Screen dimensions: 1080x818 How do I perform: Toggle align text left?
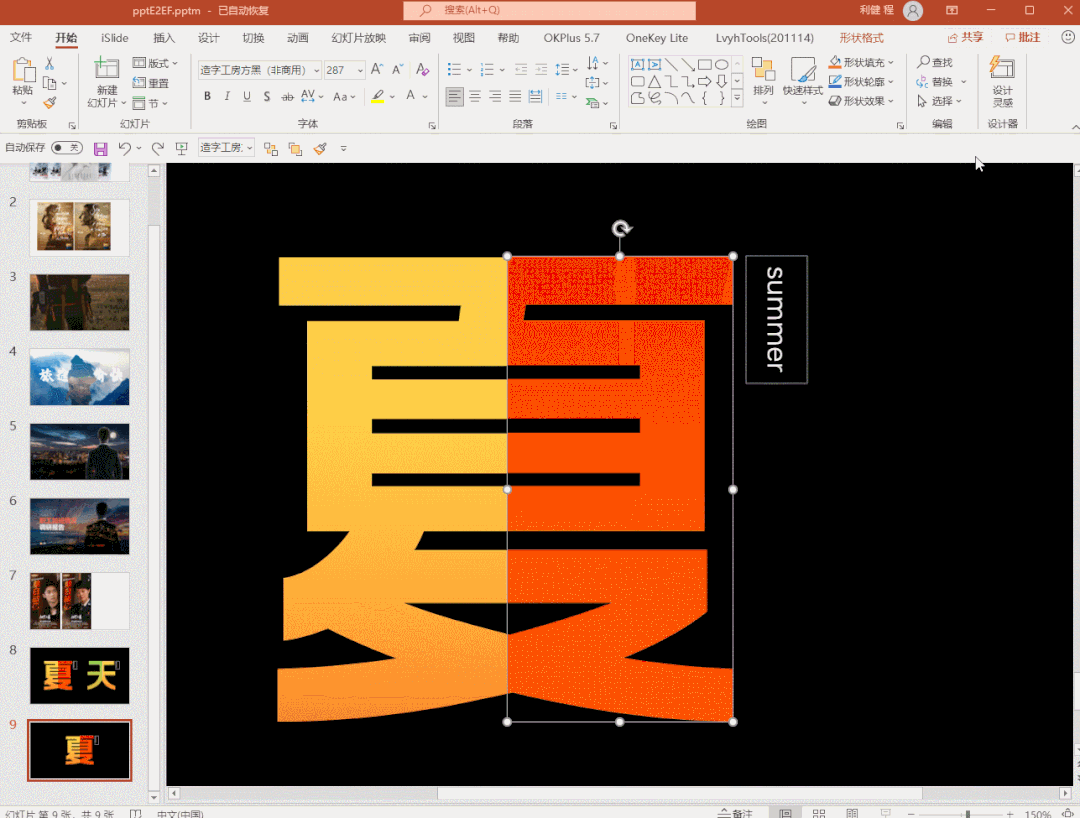click(455, 96)
